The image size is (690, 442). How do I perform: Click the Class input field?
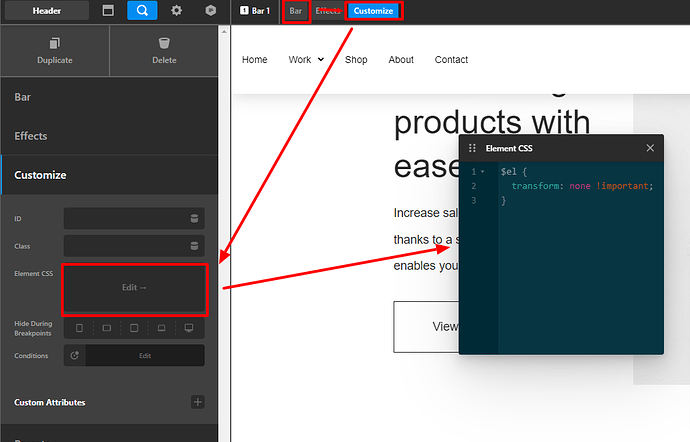coord(124,246)
